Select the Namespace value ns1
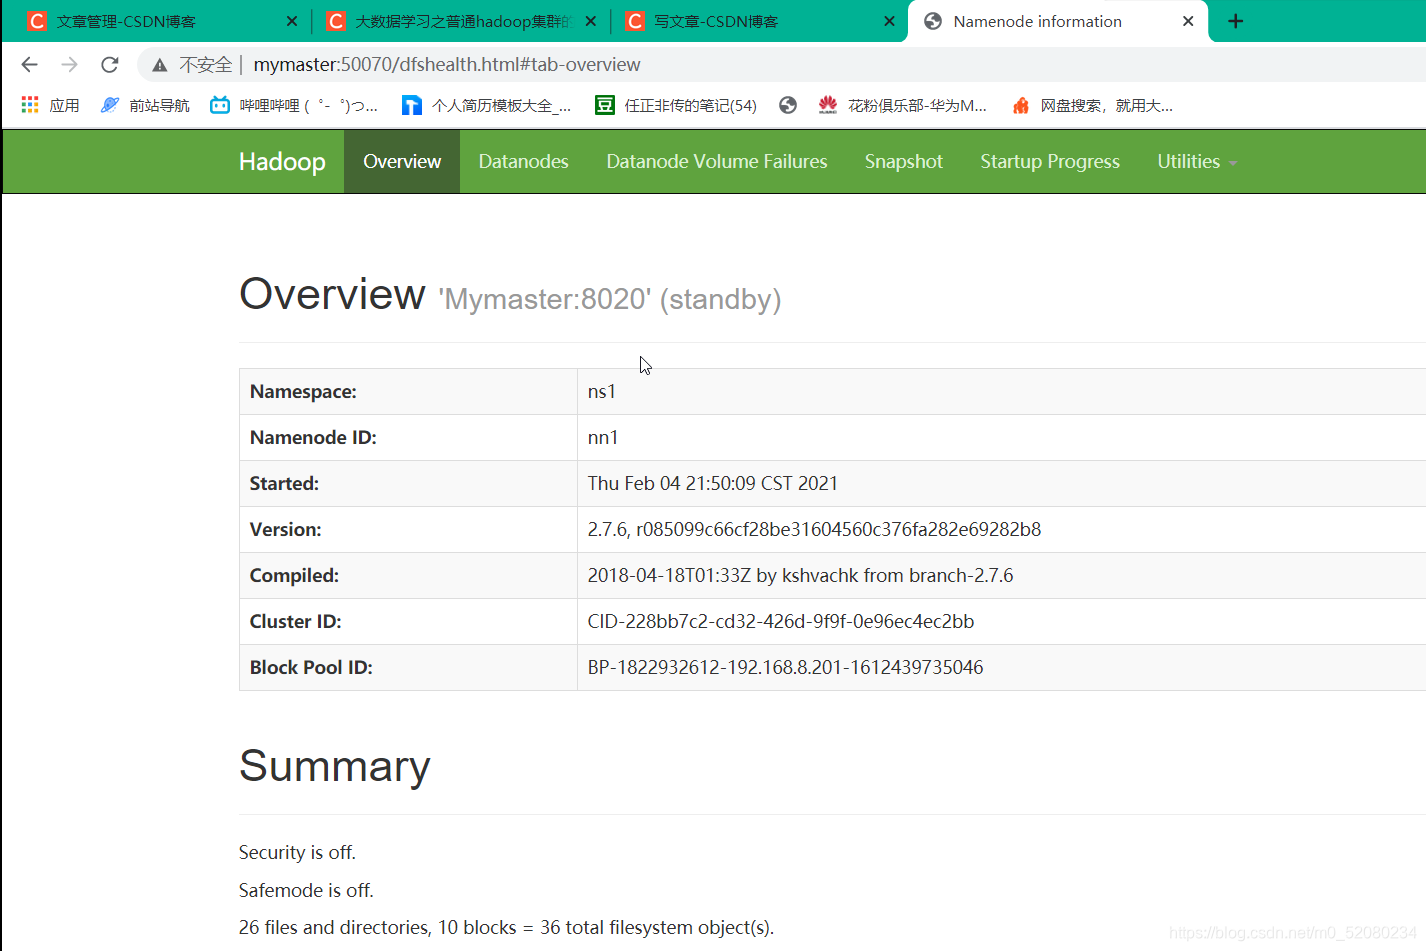This screenshot has height=951, width=1426. point(602,391)
